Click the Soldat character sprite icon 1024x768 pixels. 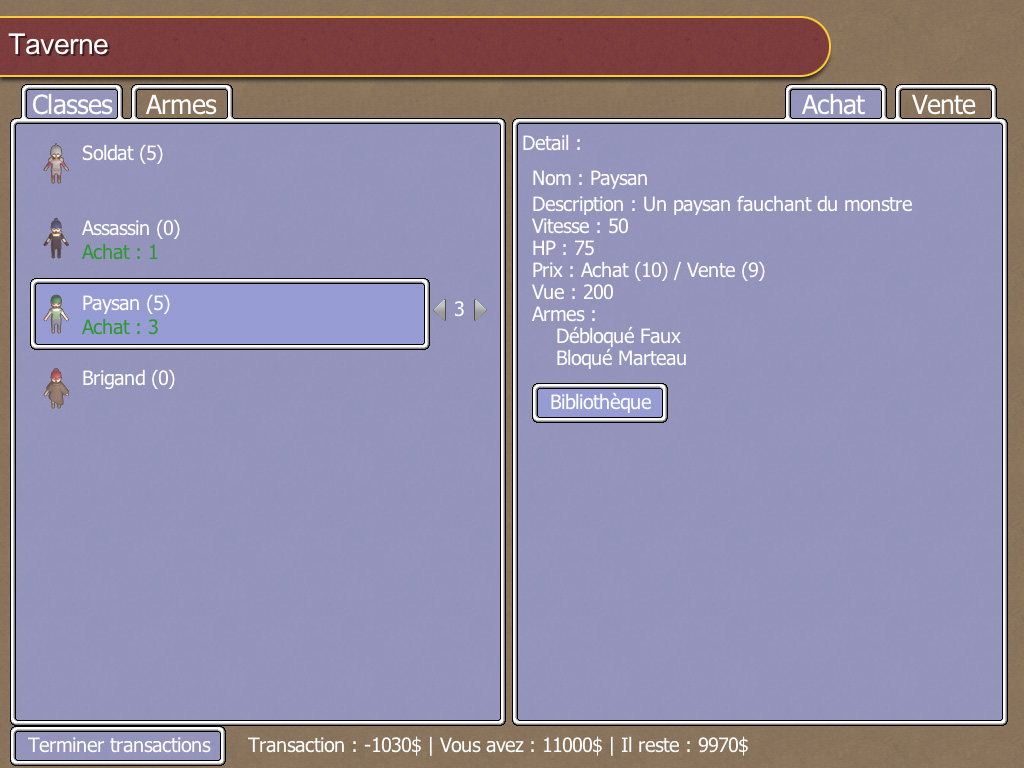pyautogui.click(x=56, y=163)
